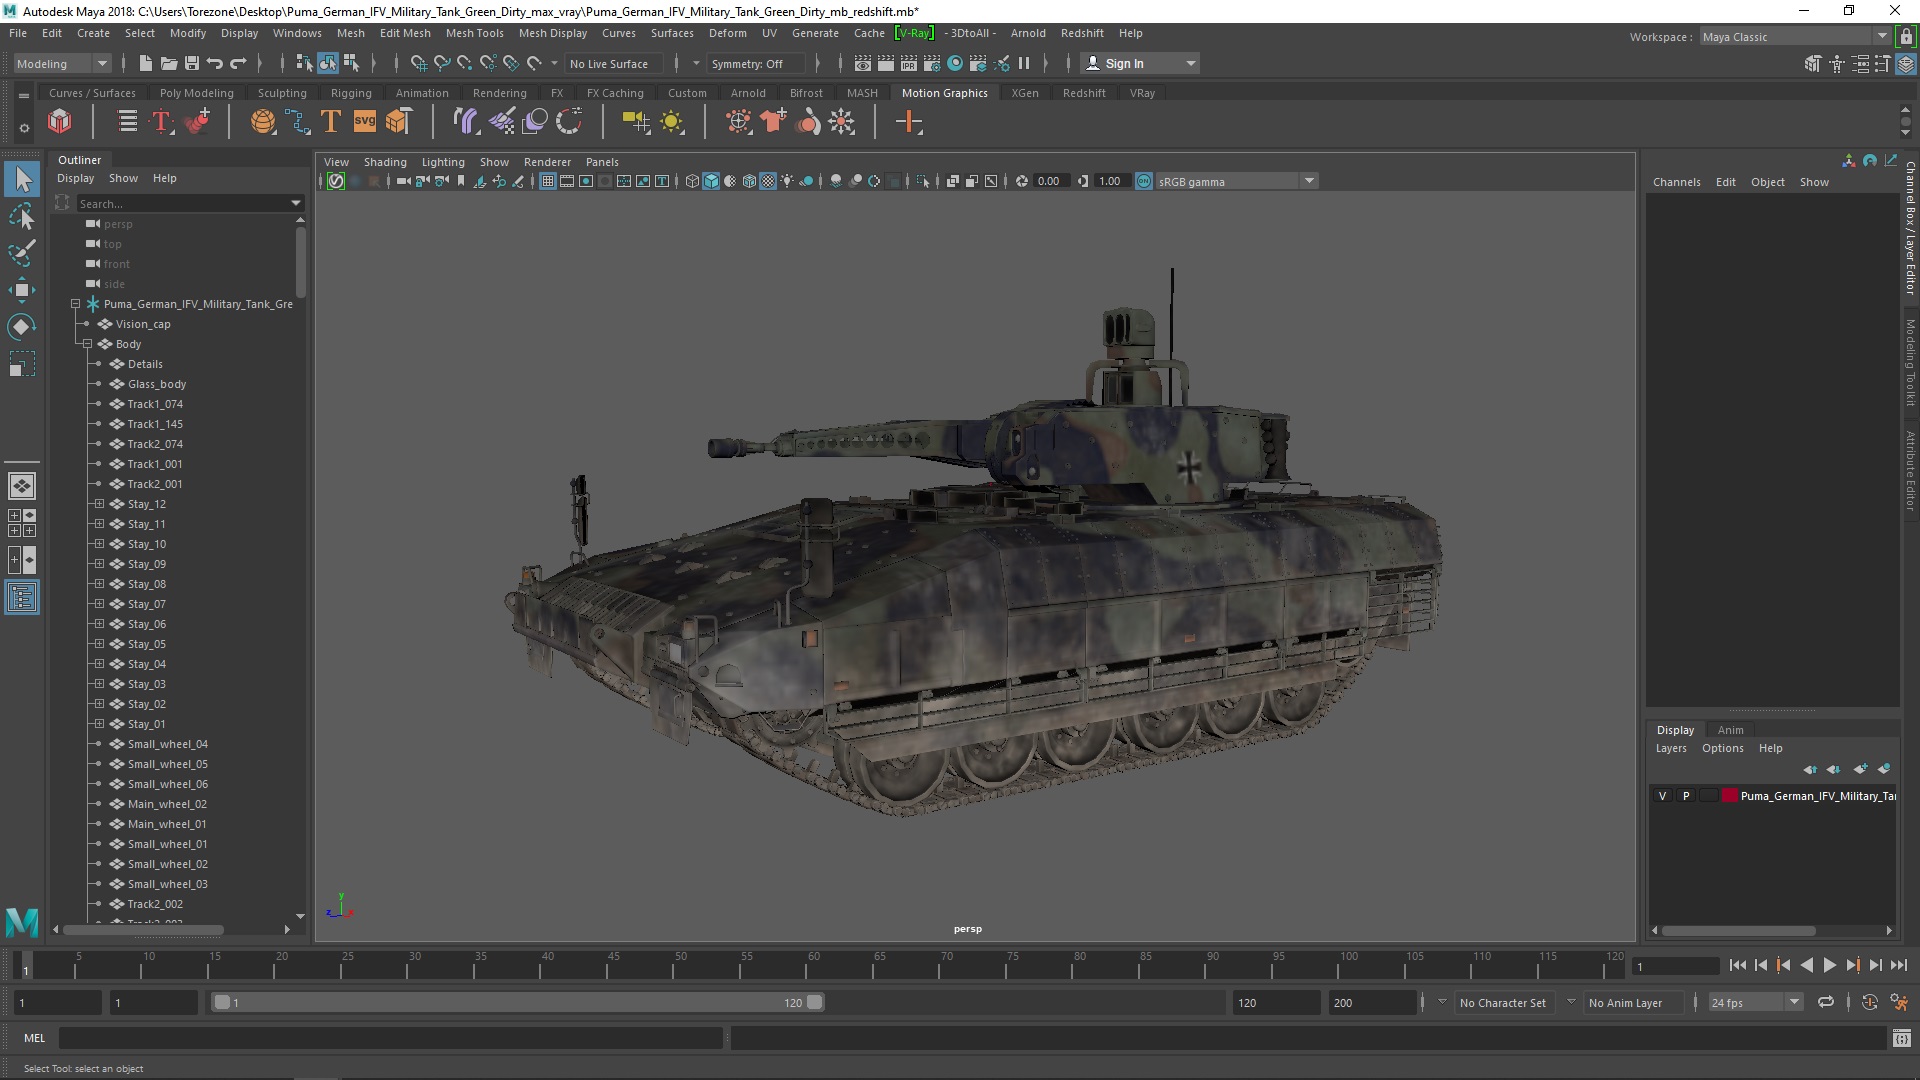Viewport: 1920px width, 1080px height.
Task: Select the Select Tool arrow icon
Action: point(22,180)
